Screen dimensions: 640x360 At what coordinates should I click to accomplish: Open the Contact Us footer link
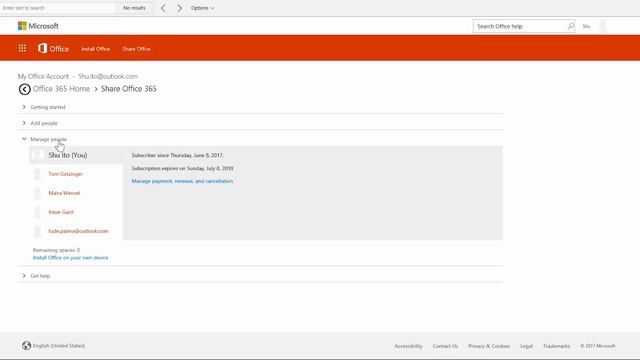[445, 346]
